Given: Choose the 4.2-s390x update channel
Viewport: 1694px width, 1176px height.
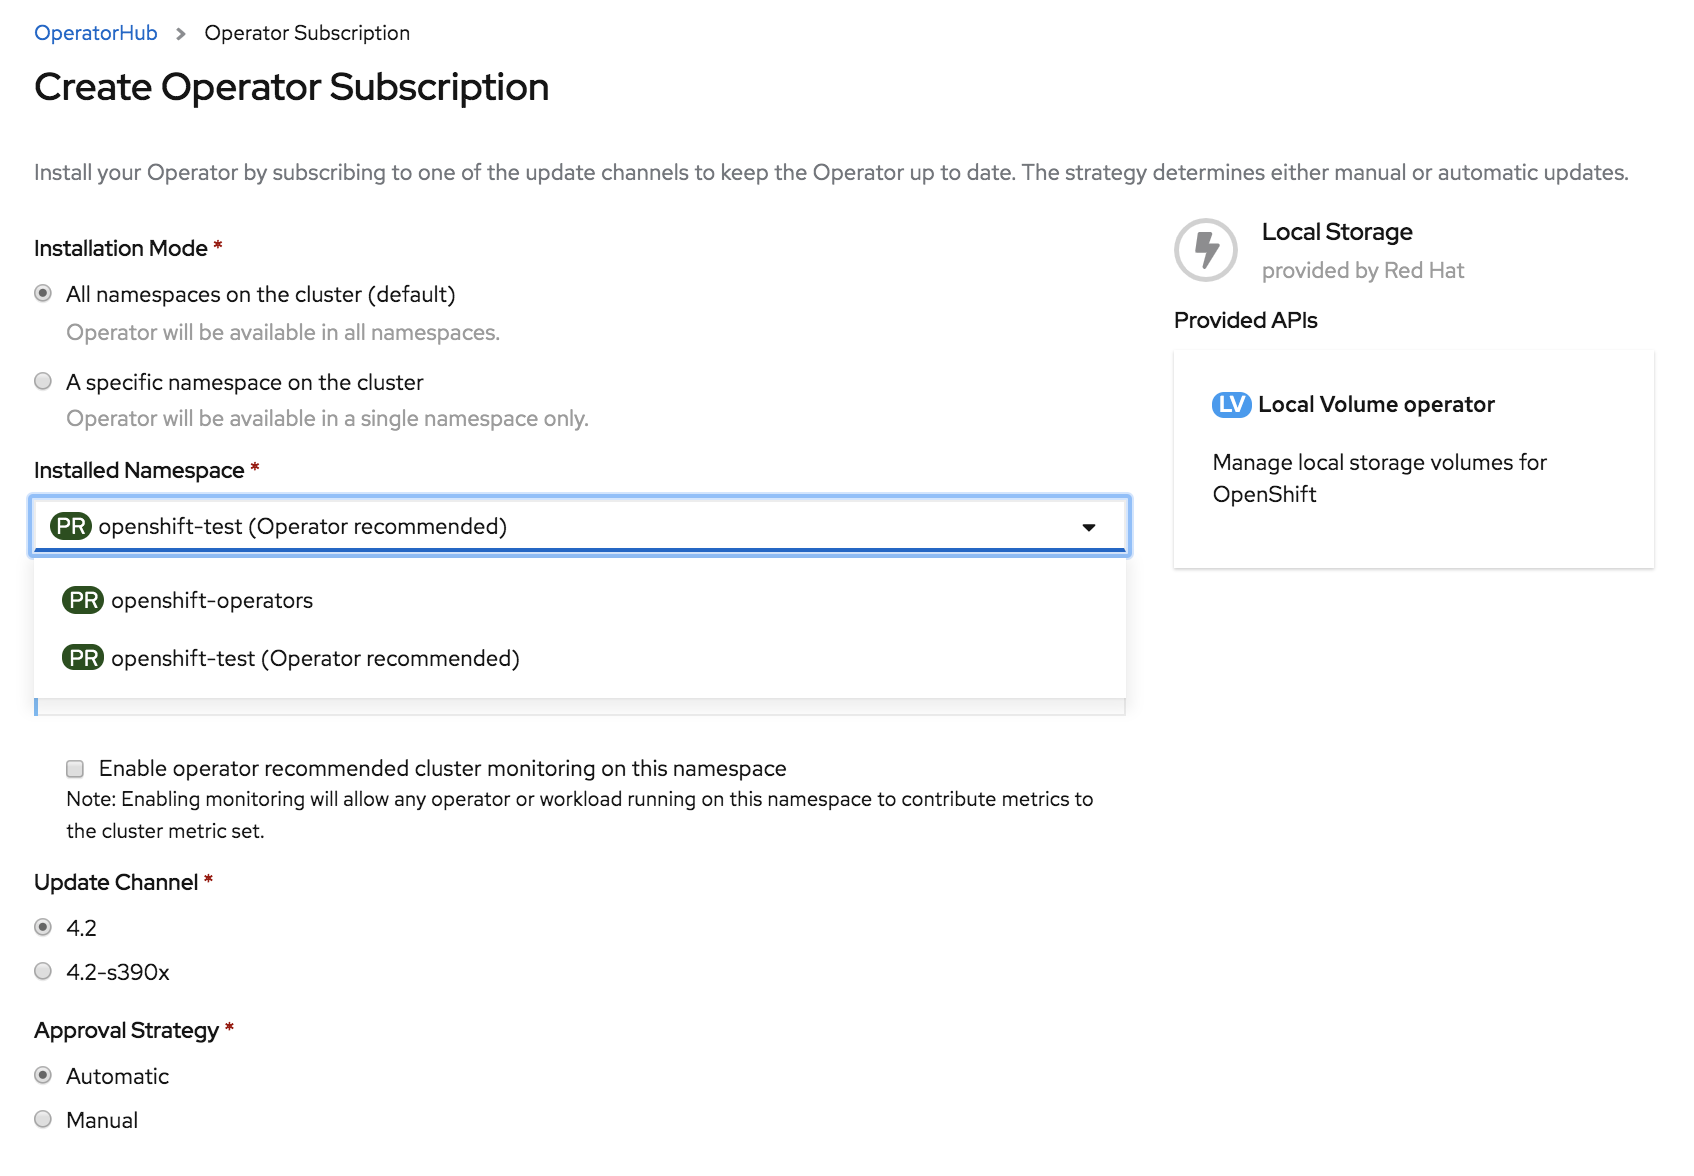Looking at the screenshot, I should coord(43,971).
